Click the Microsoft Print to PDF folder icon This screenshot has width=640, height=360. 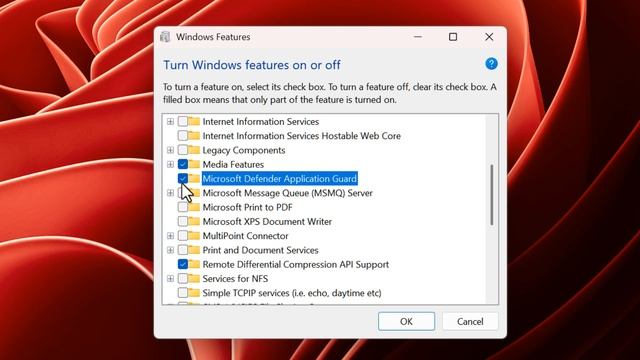pyautogui.click(x=194, y=207)
